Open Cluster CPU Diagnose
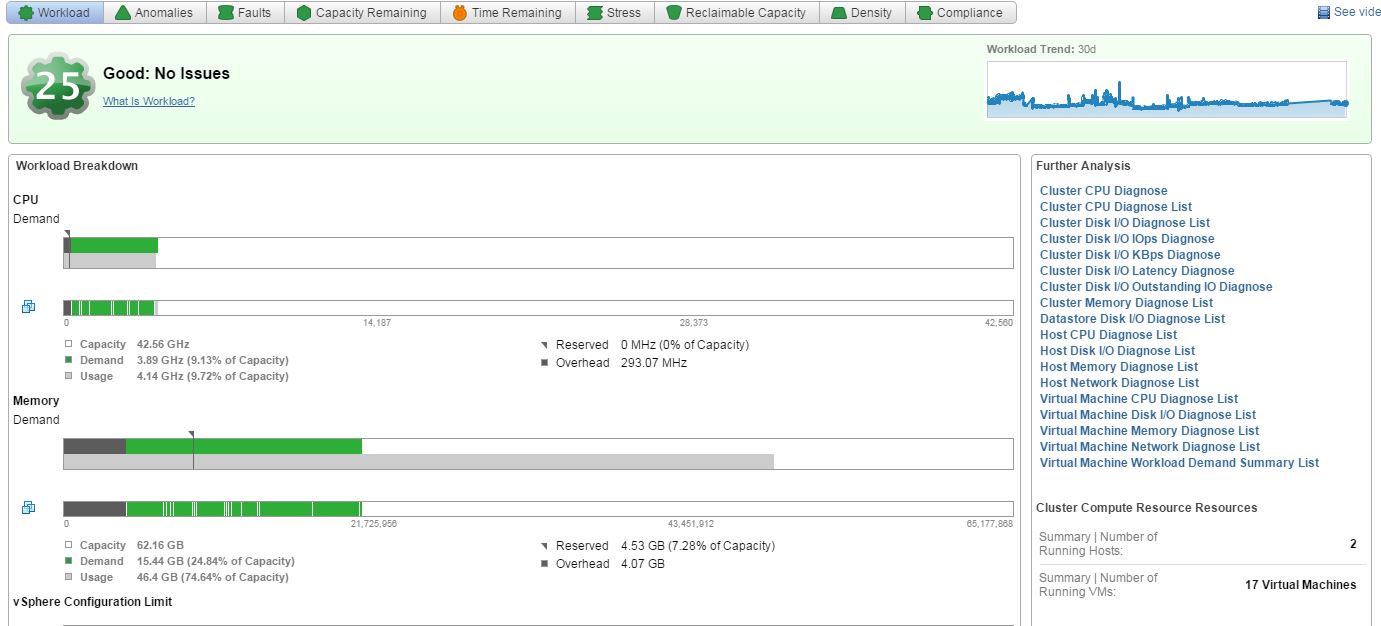This screenshot has width=1381, height=626. pos(1103,191)
